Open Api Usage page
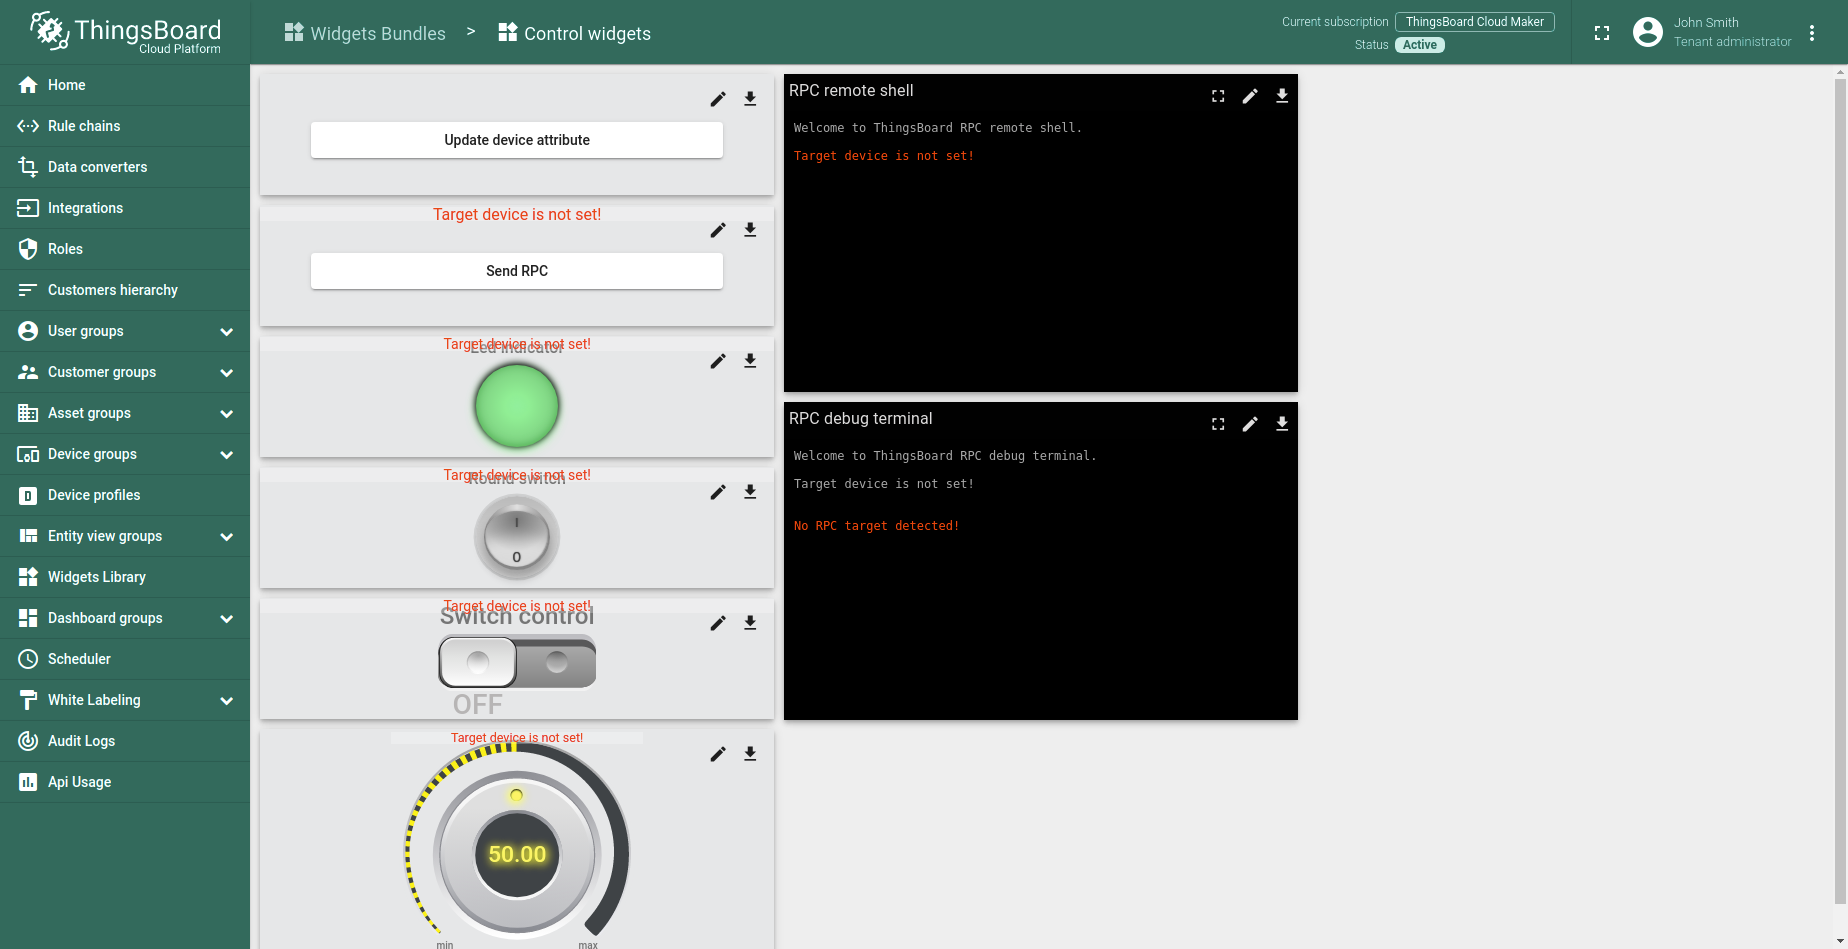 (x=125, y=782)
